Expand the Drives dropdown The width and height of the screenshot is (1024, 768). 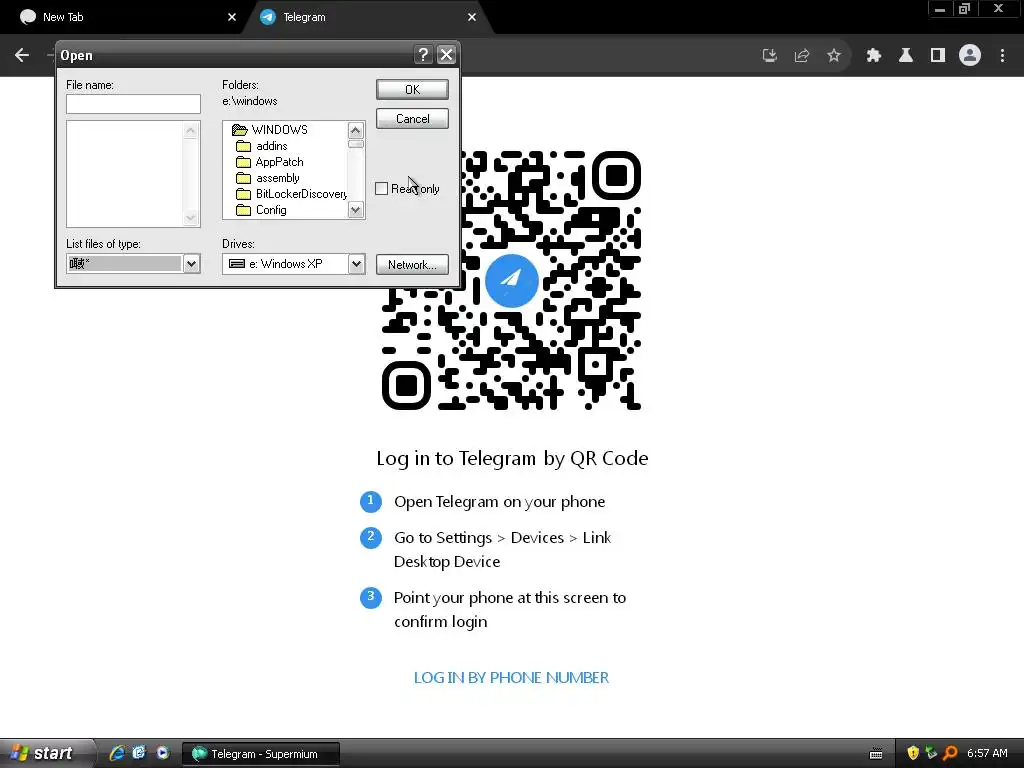click(x=356, y=264)
